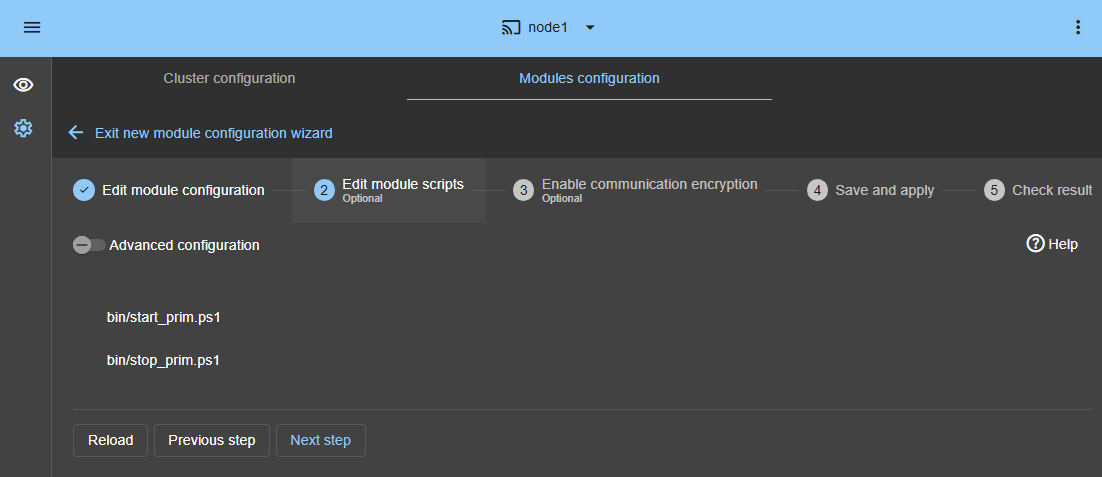Open the bin/stop_prim.ps1 script
Image resolution: width=1102 pixels, height=477 pixels.
[163, 360]
